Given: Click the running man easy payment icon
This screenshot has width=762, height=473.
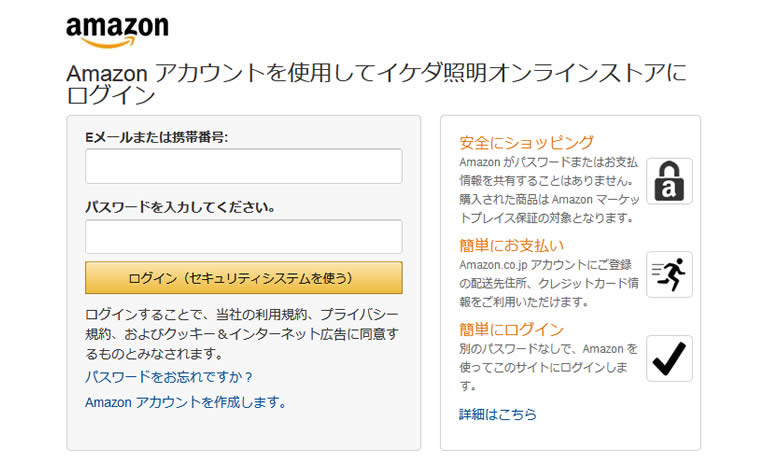Looking at the screenshot, I should pos(669,275).
